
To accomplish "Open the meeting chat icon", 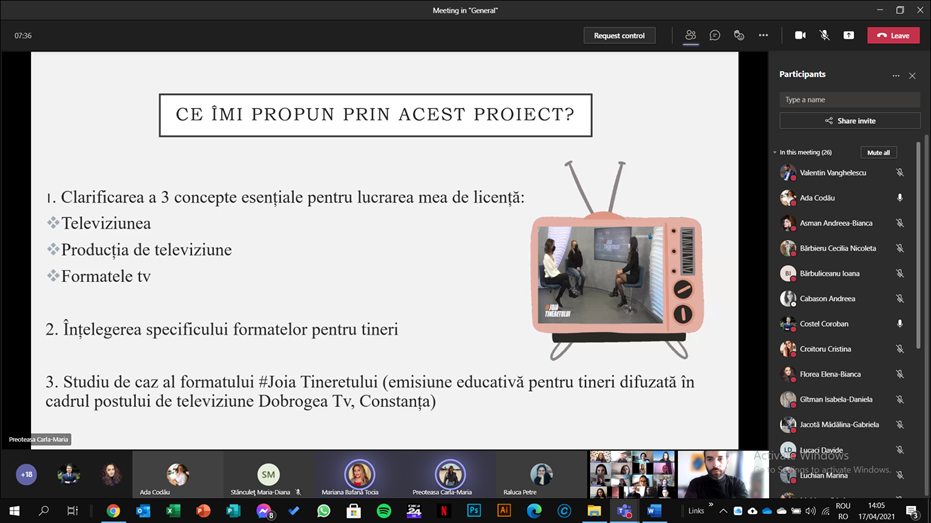I will tap(715, 35).
